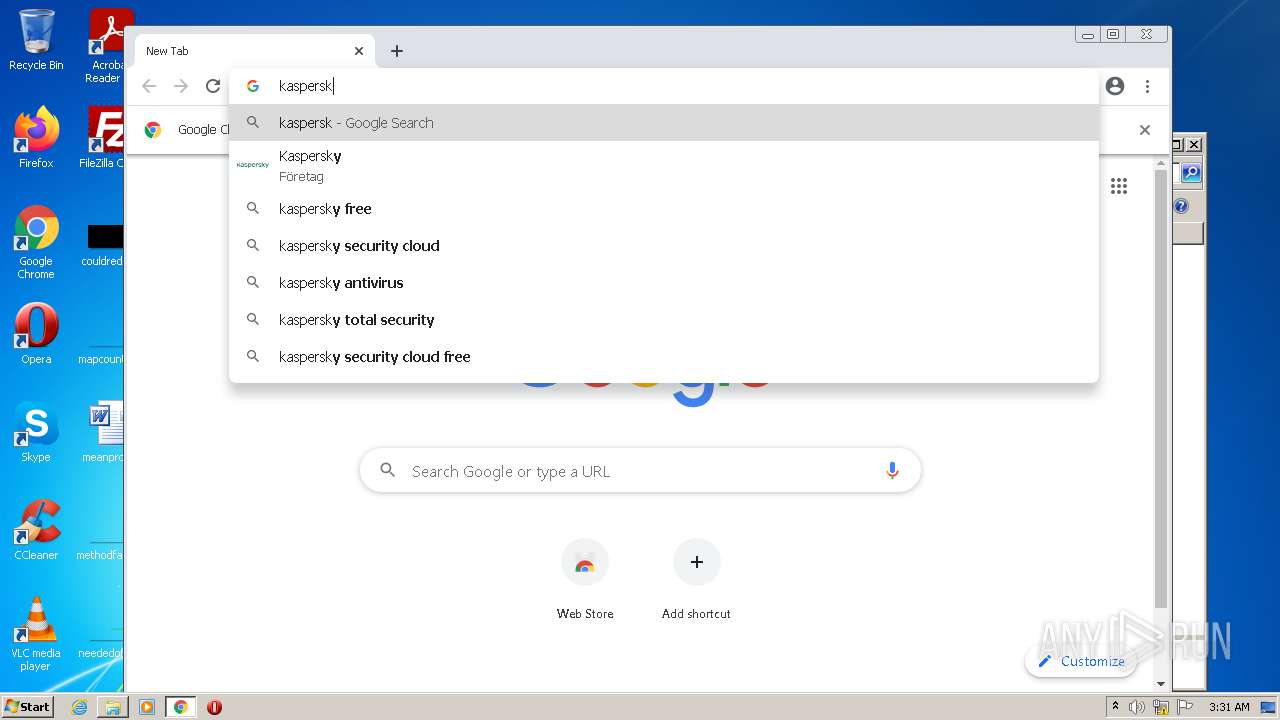Open Opera desktop shortcut
1280x720 pixels.
point(36,334)
